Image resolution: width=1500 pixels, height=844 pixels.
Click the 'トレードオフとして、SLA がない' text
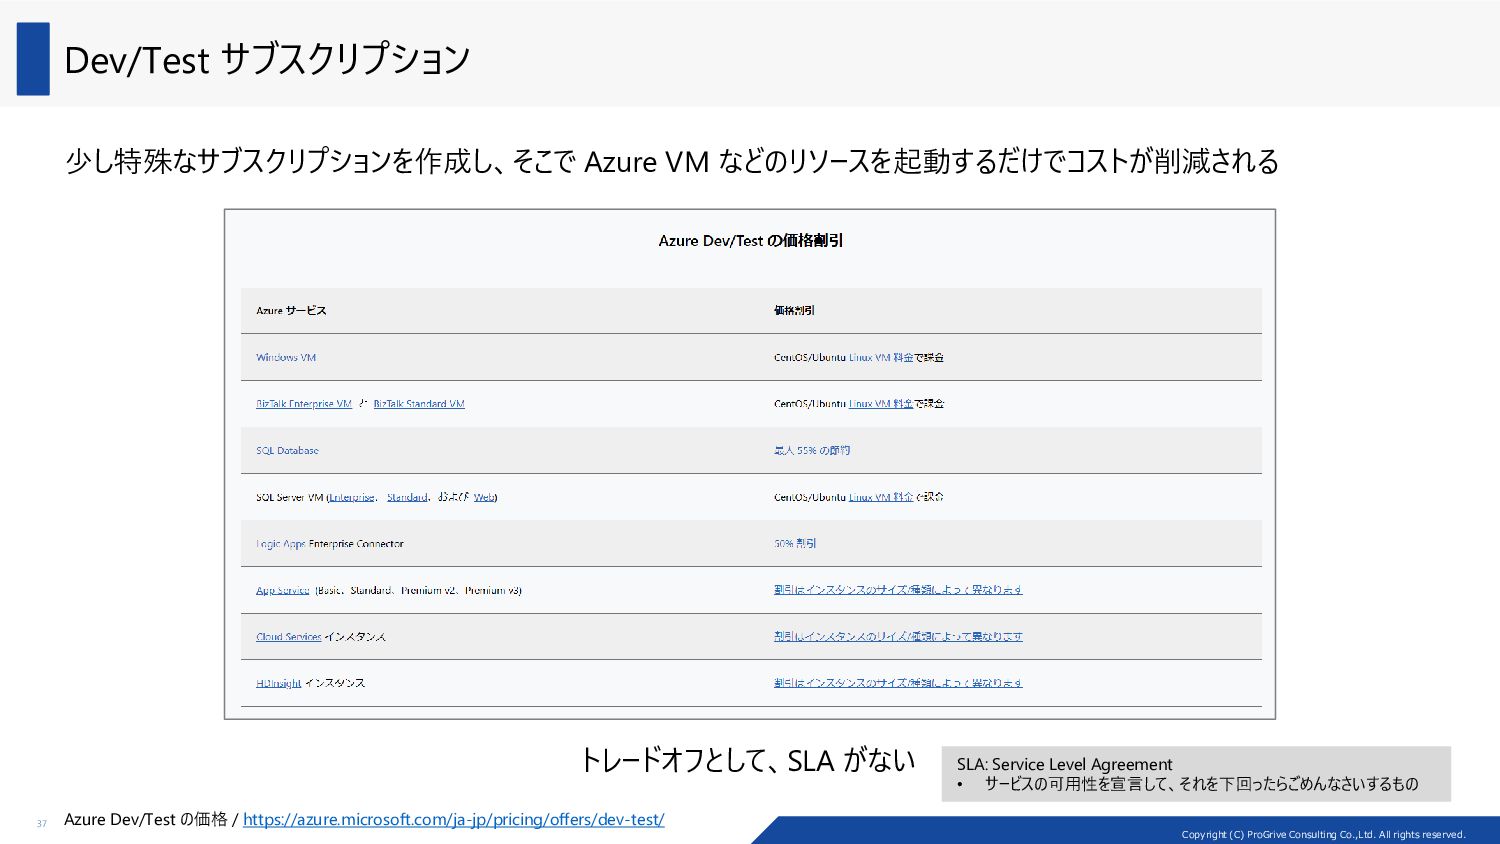point(748,761)
